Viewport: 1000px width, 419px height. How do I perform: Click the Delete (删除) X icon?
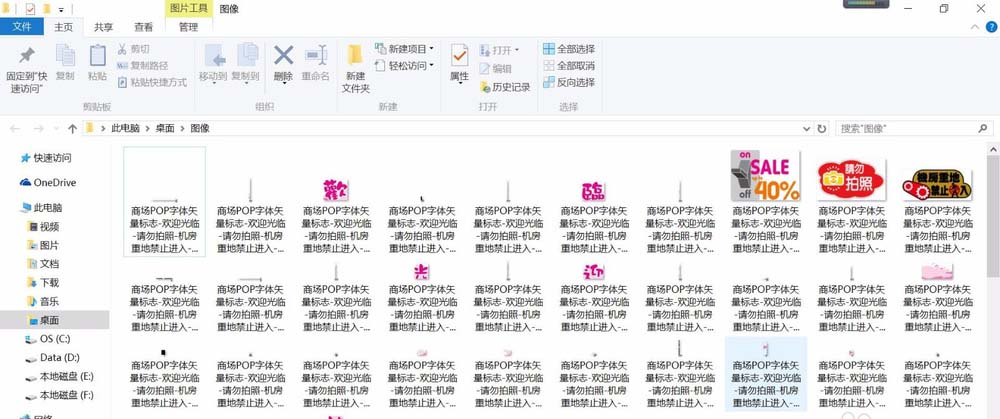coord(283,55)
